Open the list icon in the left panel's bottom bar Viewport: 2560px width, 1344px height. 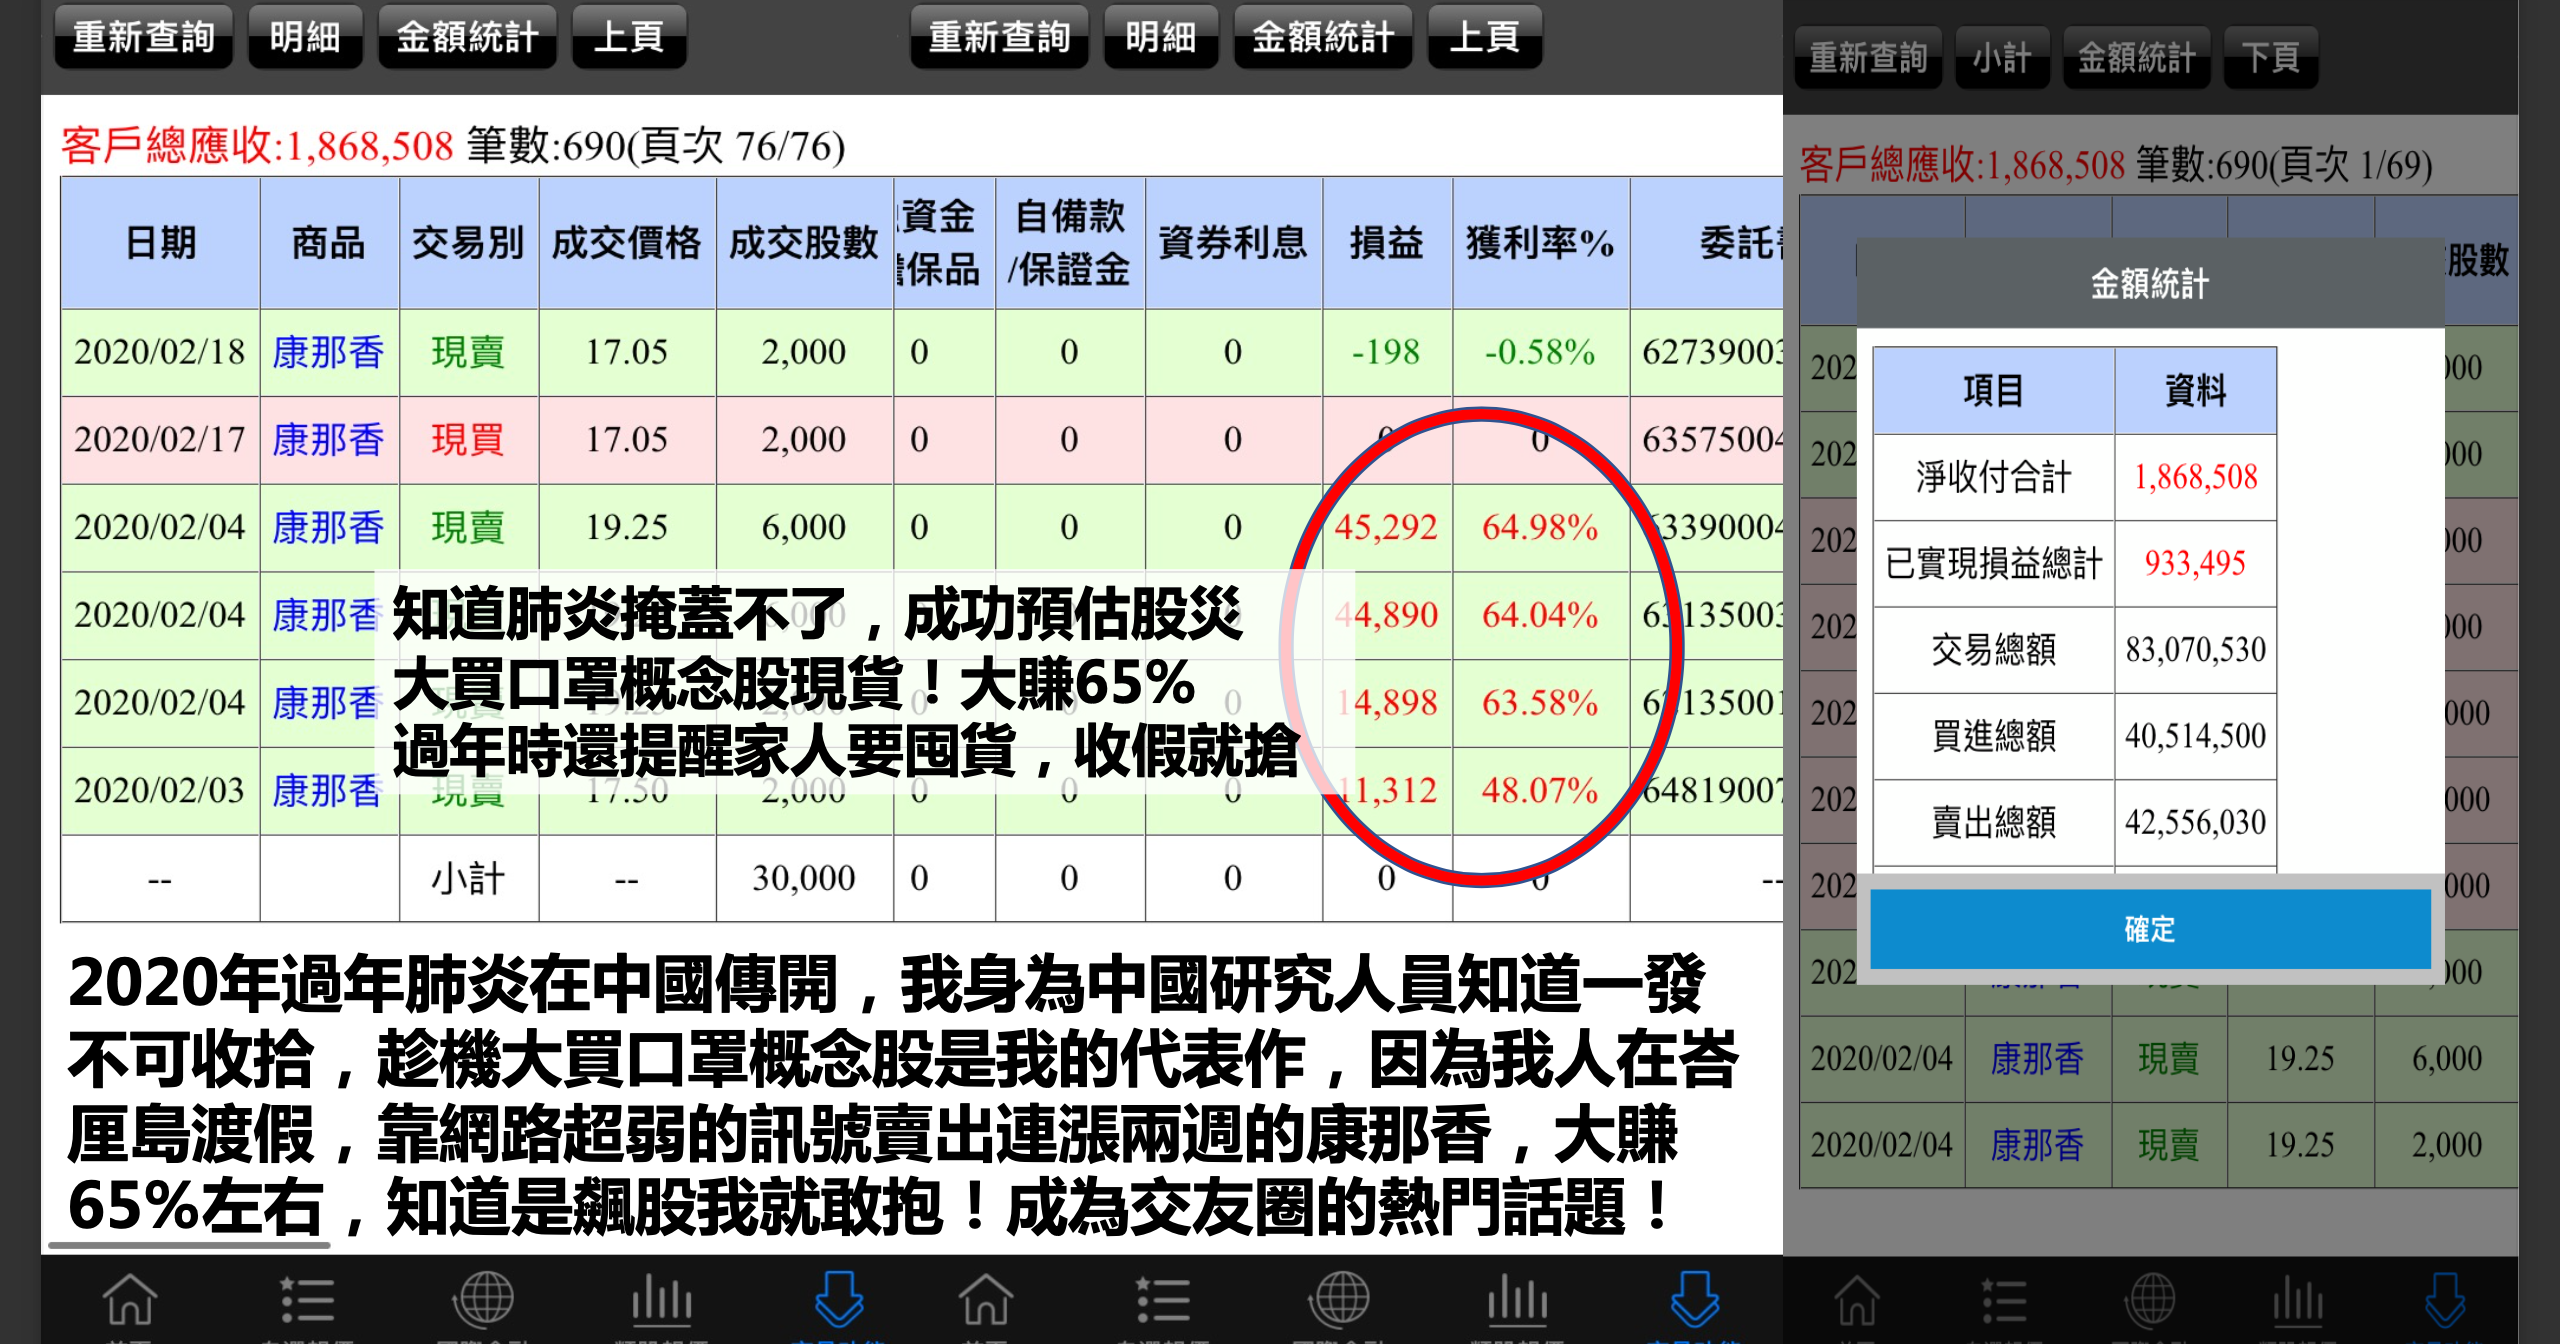point(307,1299)
